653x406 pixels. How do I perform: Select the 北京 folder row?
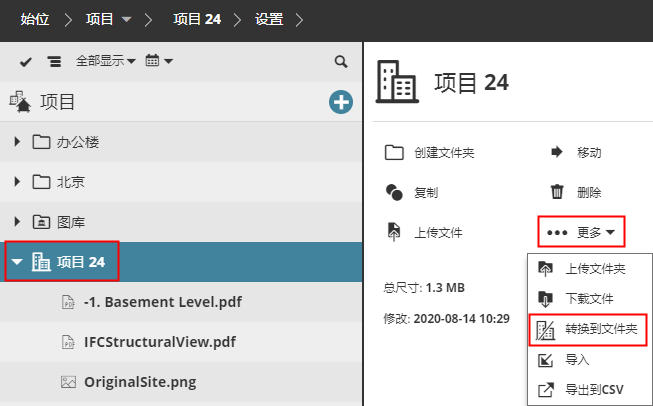[x=181, y=182]
